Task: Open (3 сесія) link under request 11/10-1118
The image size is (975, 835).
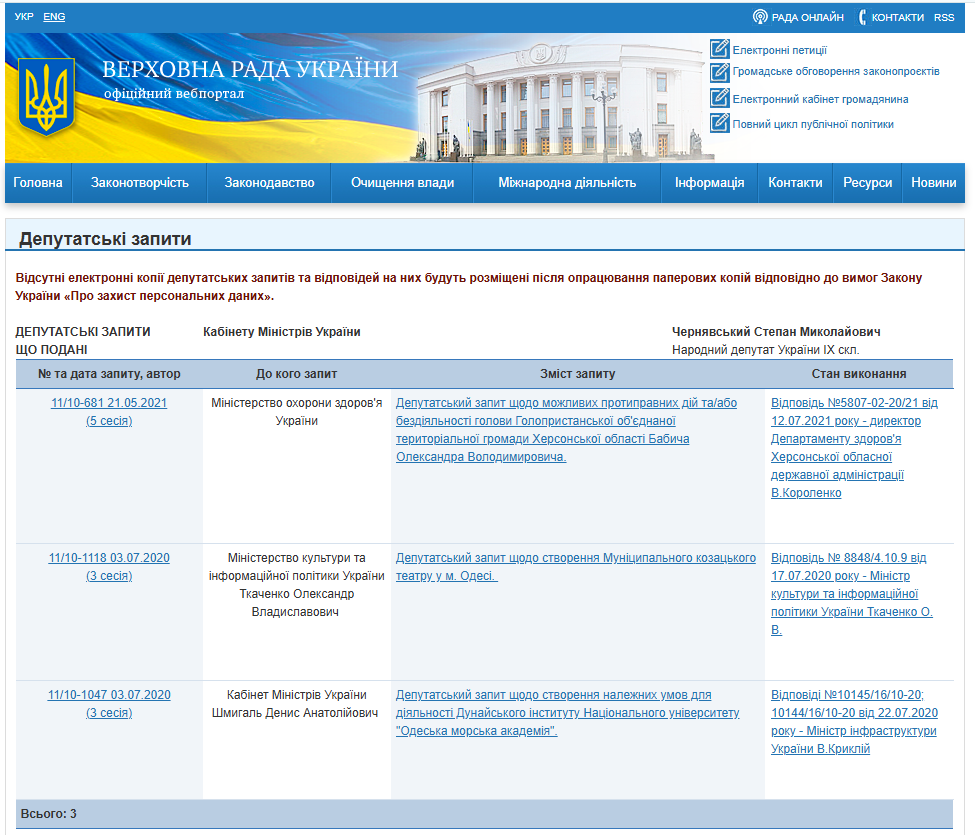Action: tap(109, 576)
